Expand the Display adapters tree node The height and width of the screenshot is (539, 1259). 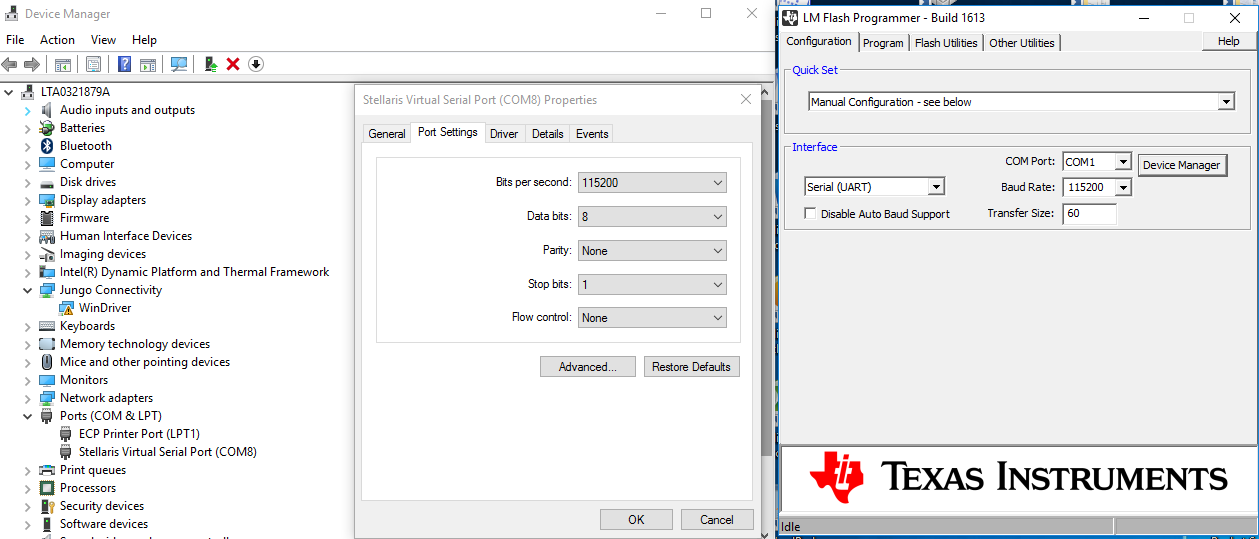pyautogui.click(x=27, y=200)
